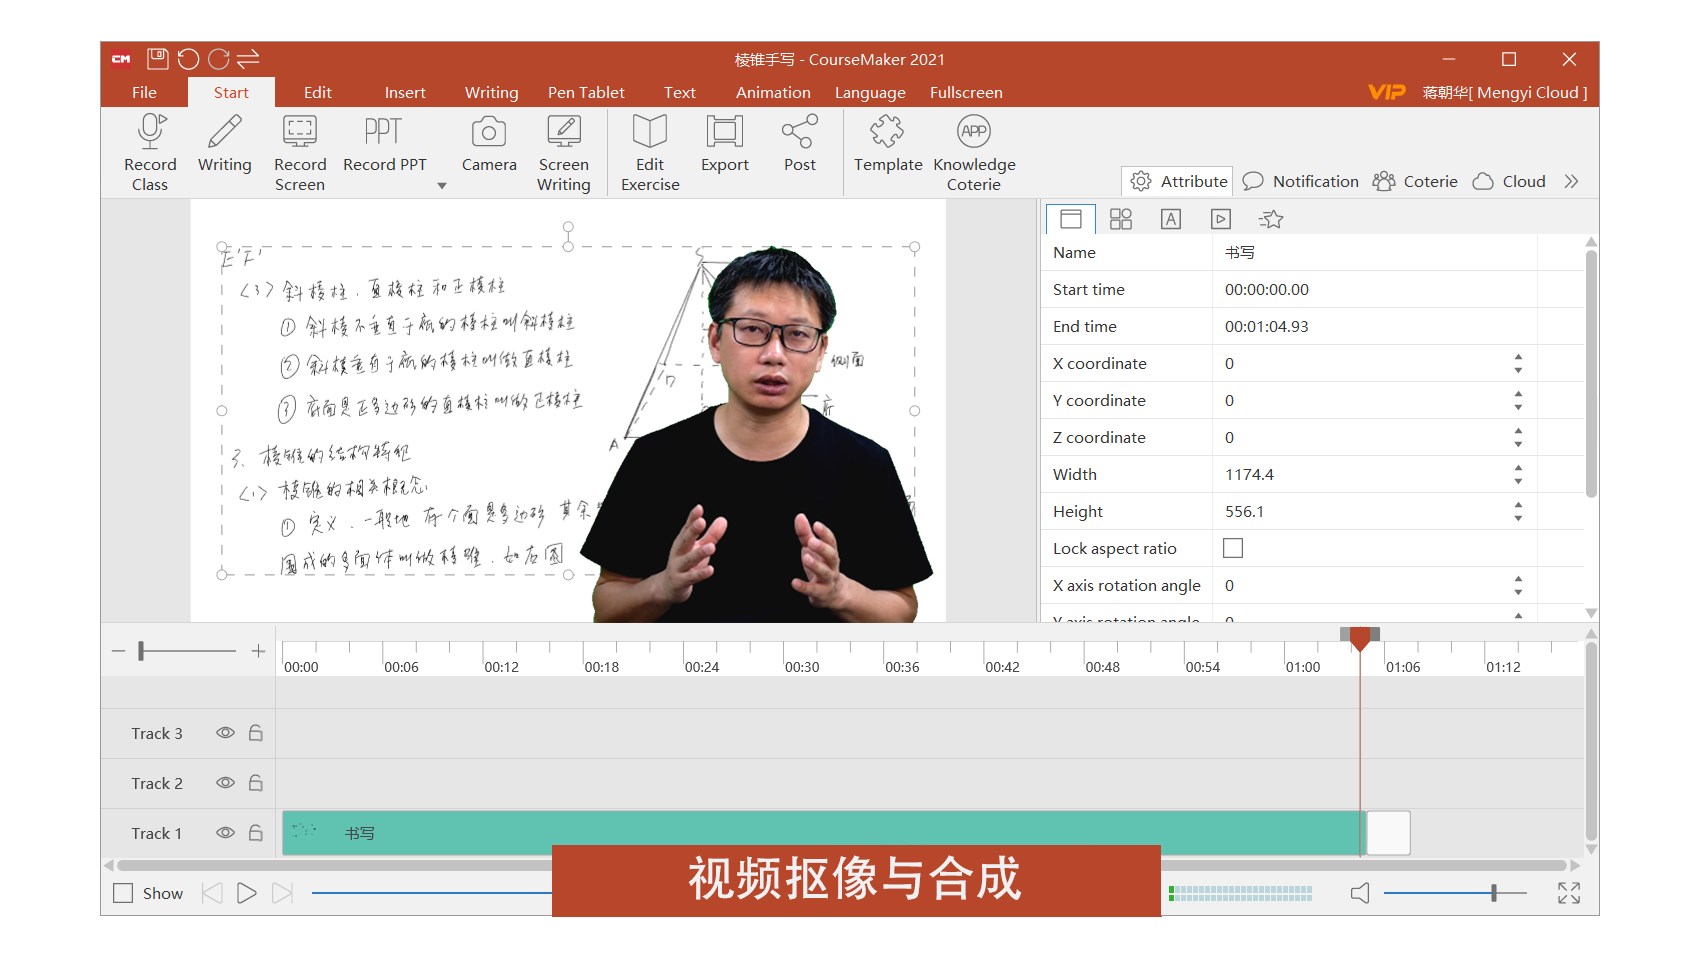Screen dimensions: 1700x956
Task: Open the Attribute panel
Action: pyautogui.click(x=1178, y=181)
